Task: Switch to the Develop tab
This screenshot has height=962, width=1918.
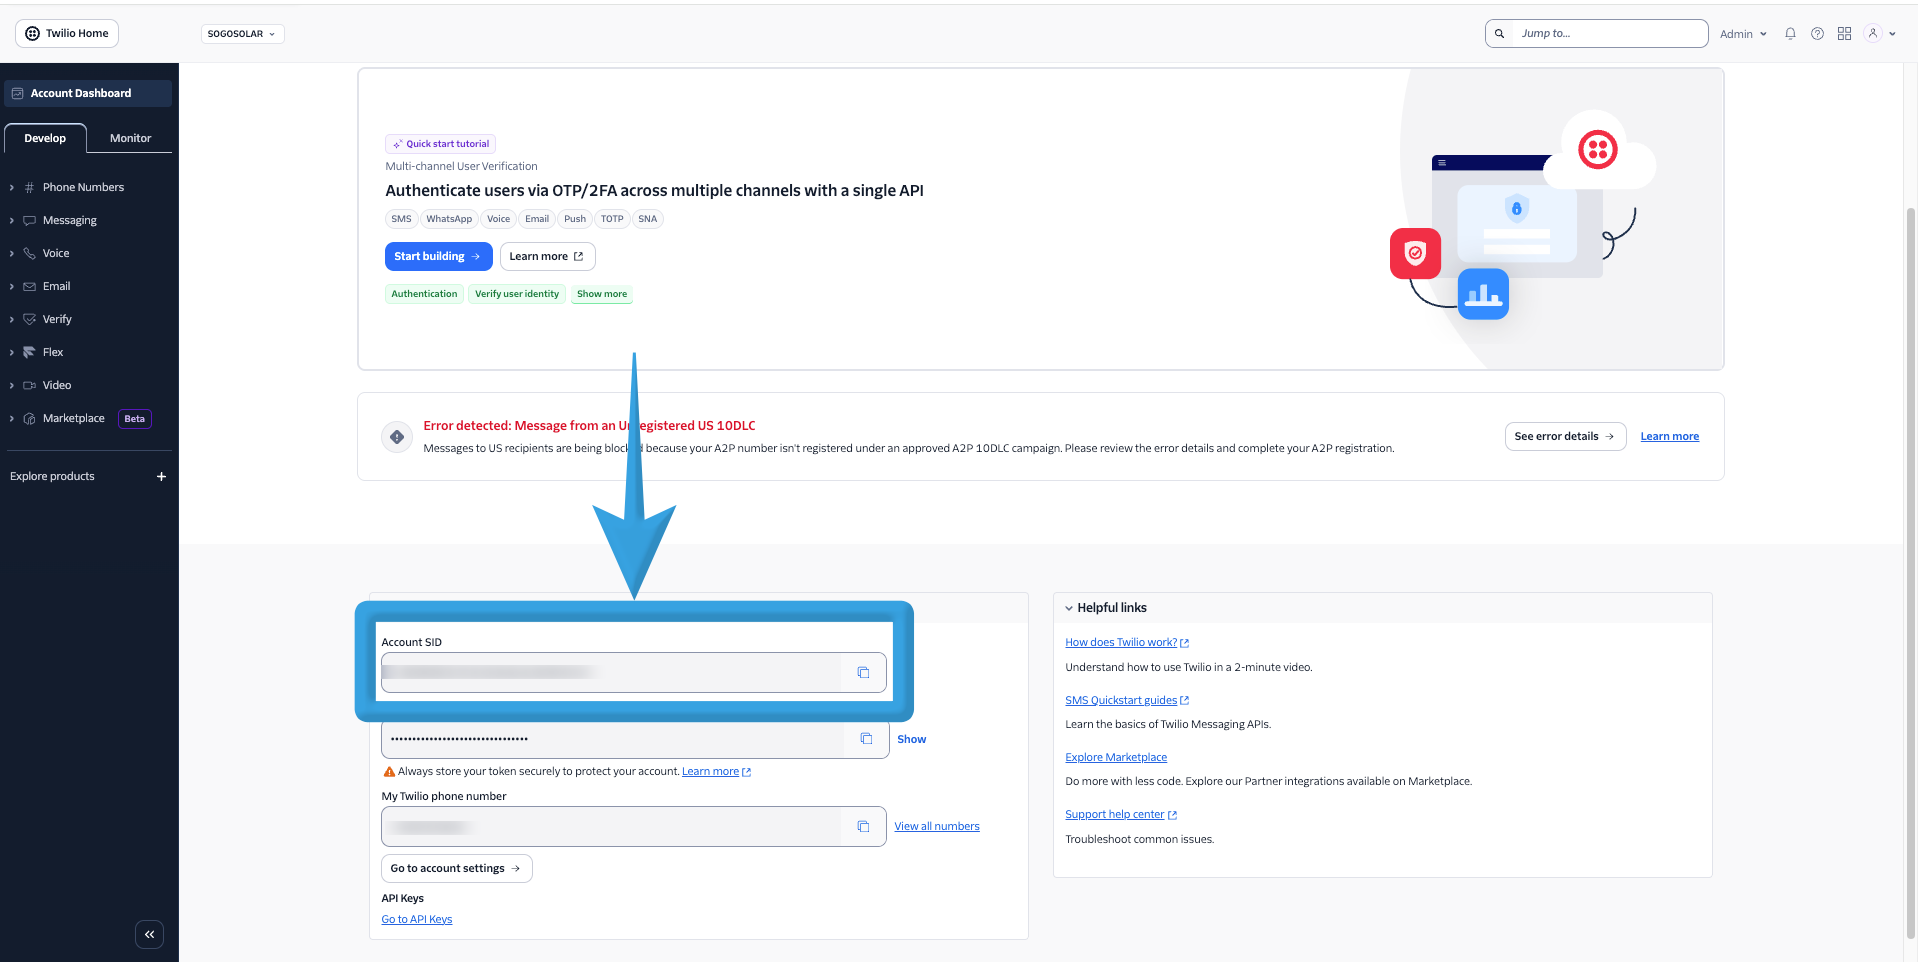Action: (x=45, y=138)
